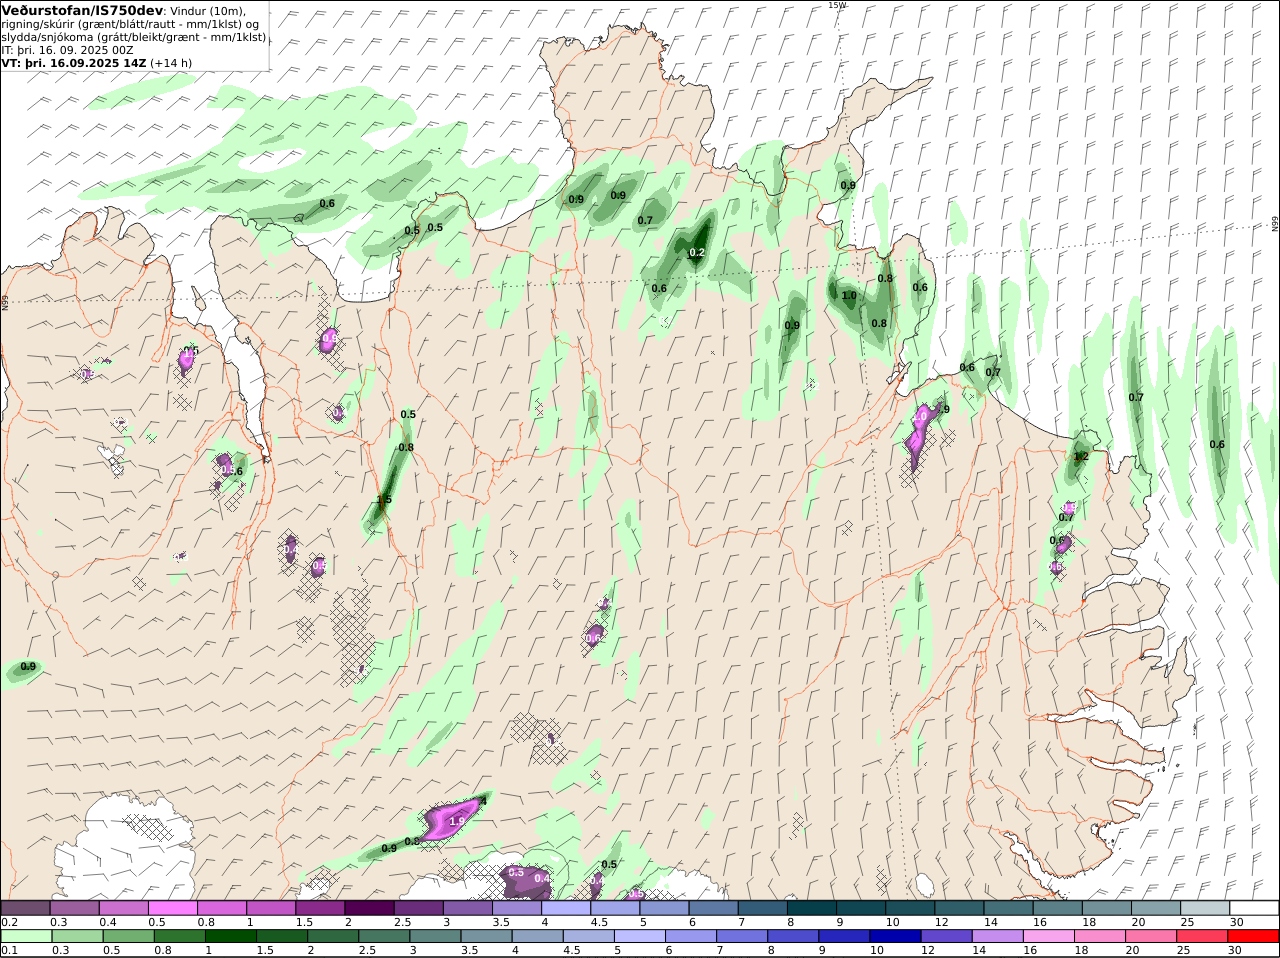Viewport: 1280px width, 958px height.
Task: Click the 0.2 label under the upper legend
Action: coord(9,922)
